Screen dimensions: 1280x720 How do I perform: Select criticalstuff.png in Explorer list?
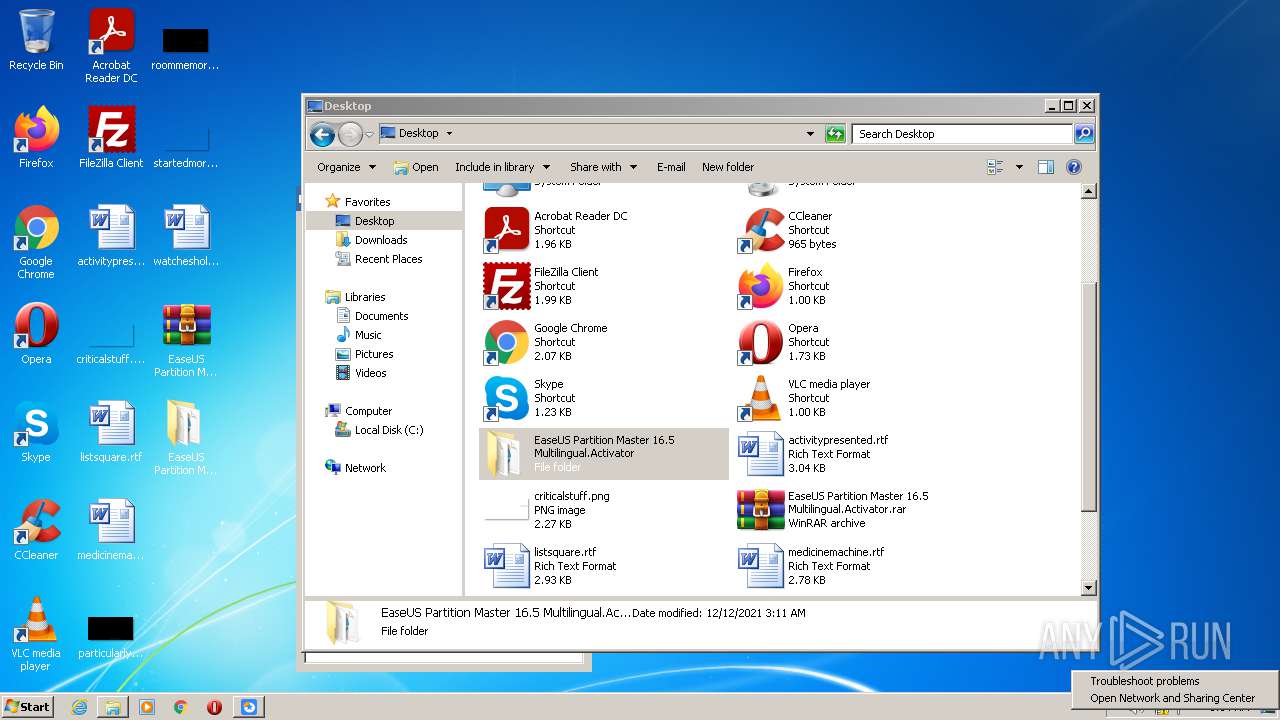(604, 510)
